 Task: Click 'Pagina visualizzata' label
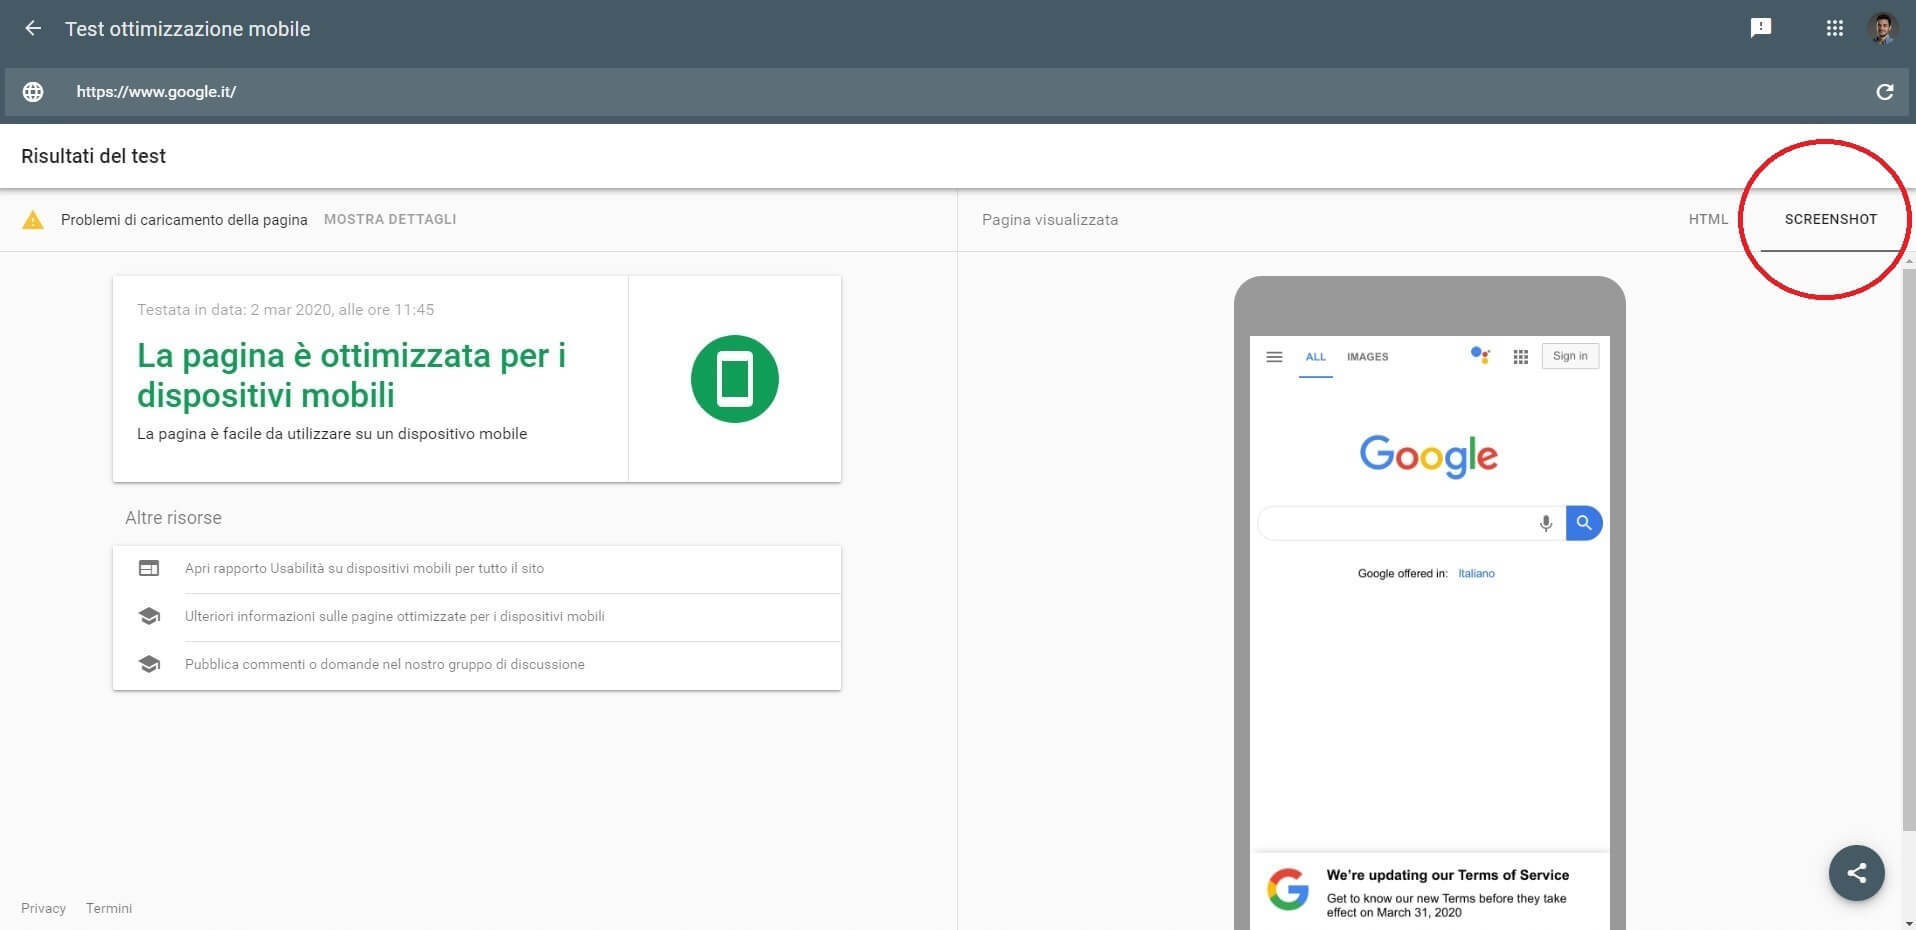click(x=1050, y=220)
